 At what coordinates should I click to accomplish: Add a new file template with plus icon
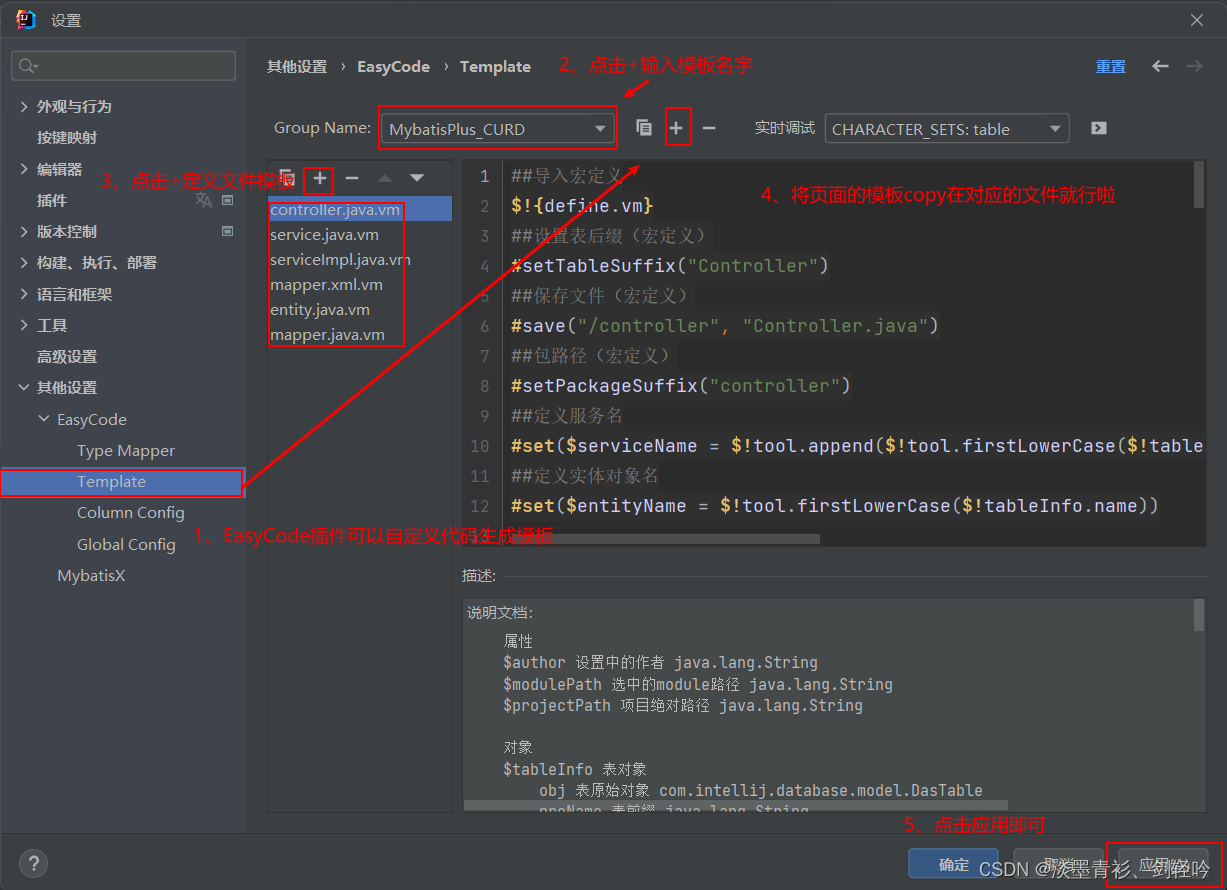(320, 178)
